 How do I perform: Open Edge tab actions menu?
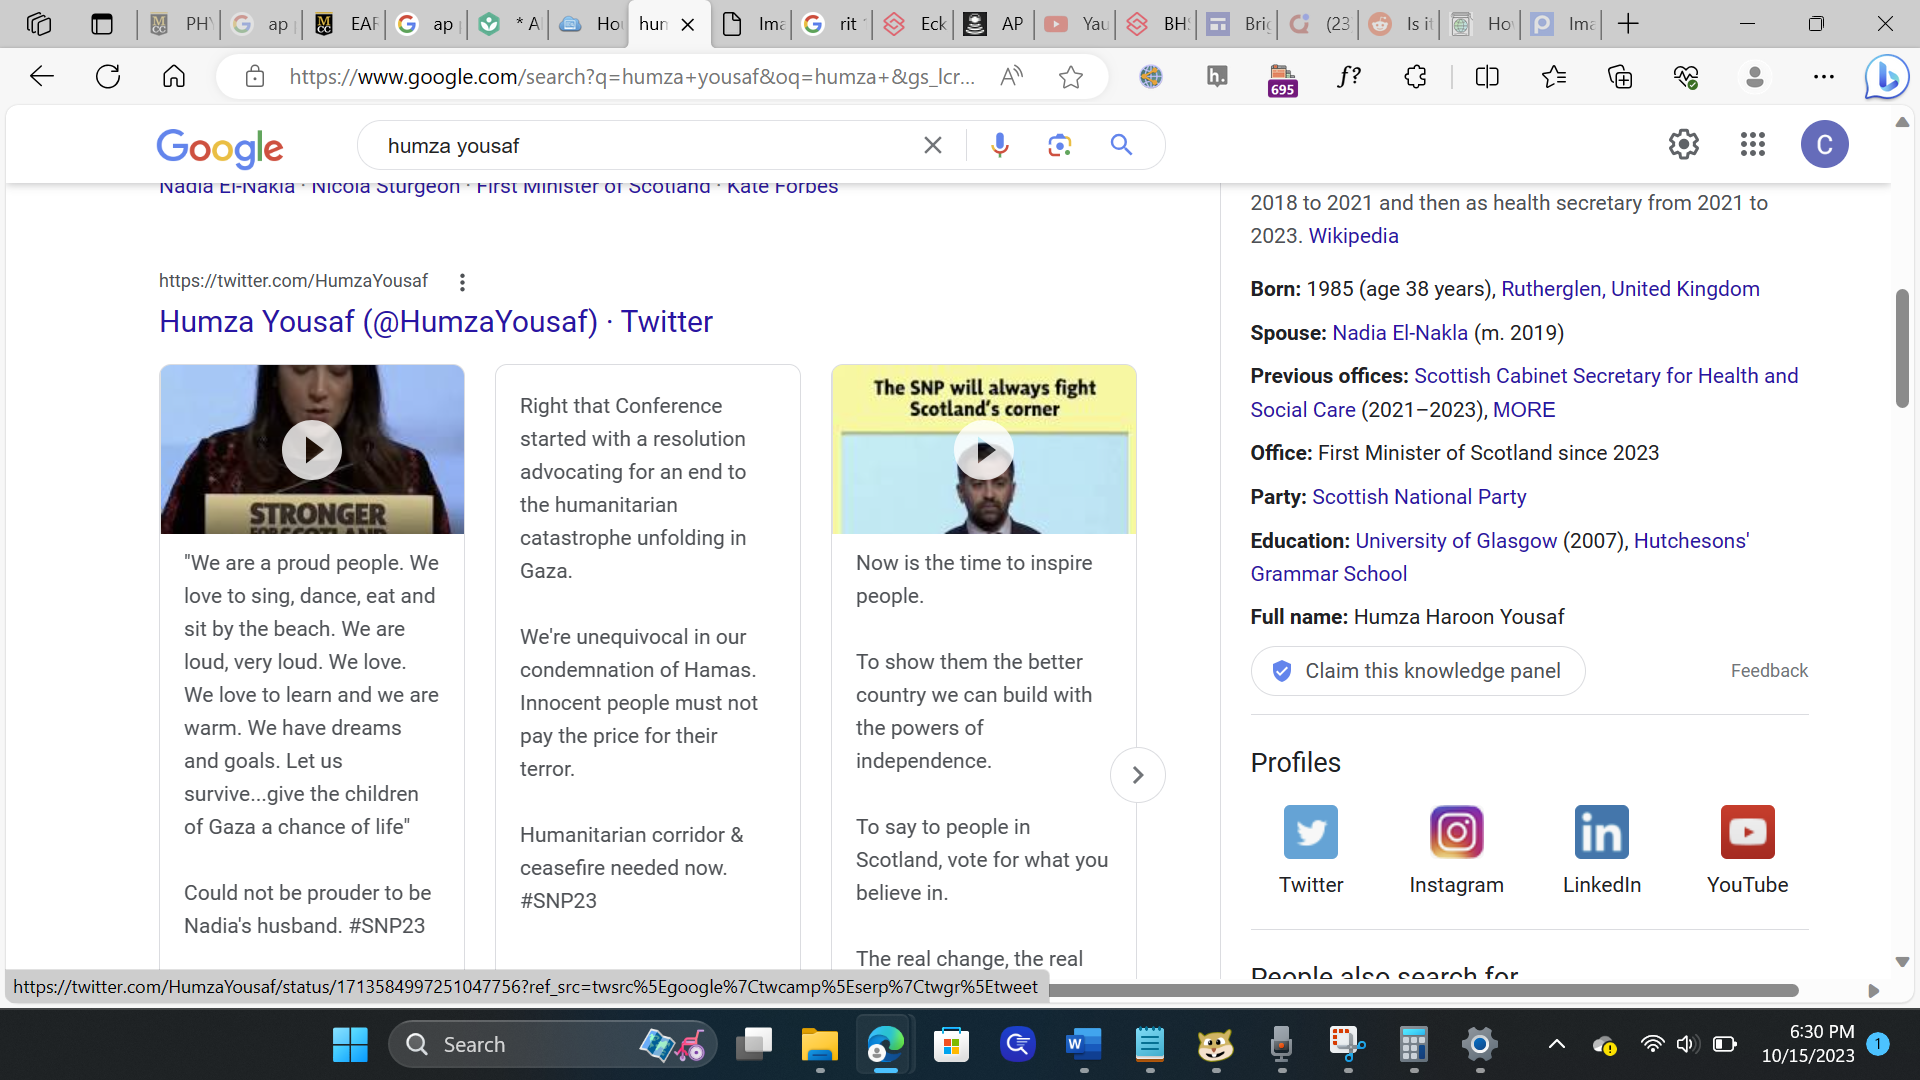click(102, 24)
